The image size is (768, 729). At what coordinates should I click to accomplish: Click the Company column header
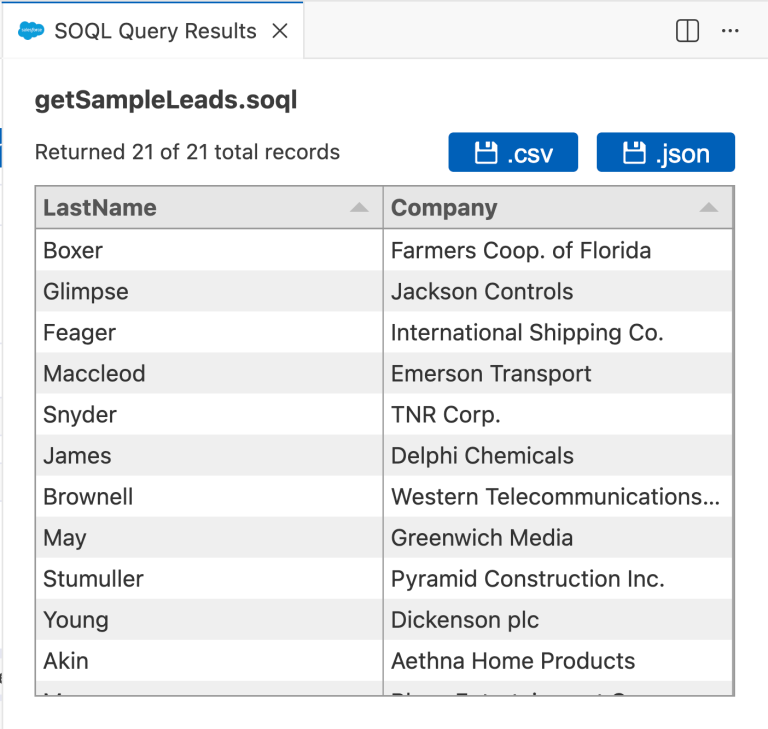(558, 207)
